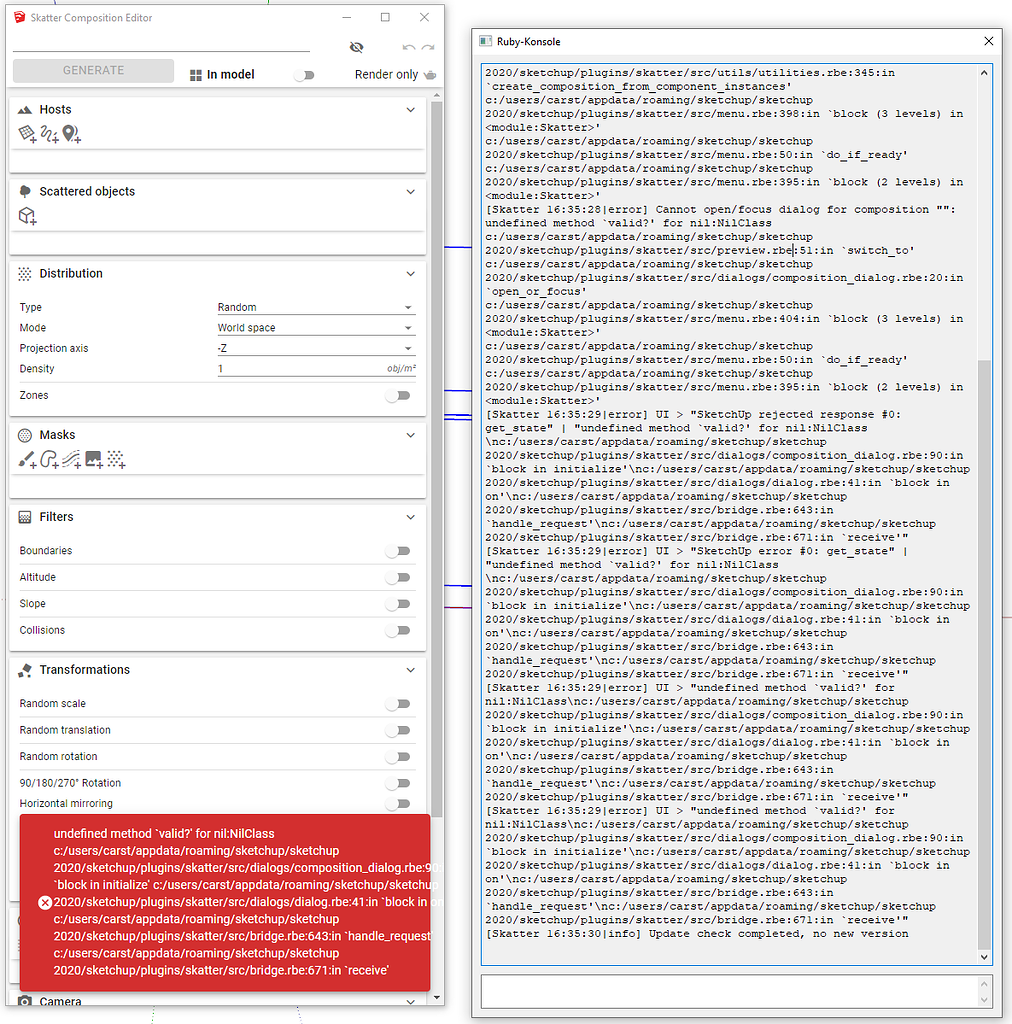This screenshot has width=1012, height=1024.
Task: Enable the Zones toggle
Action: (x=399, y=395)
